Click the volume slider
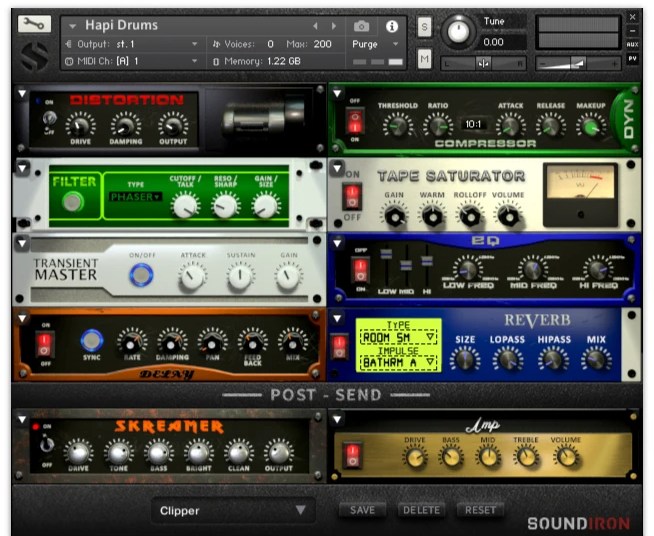The height and width of the screenshot is (536, 654). 577,64
